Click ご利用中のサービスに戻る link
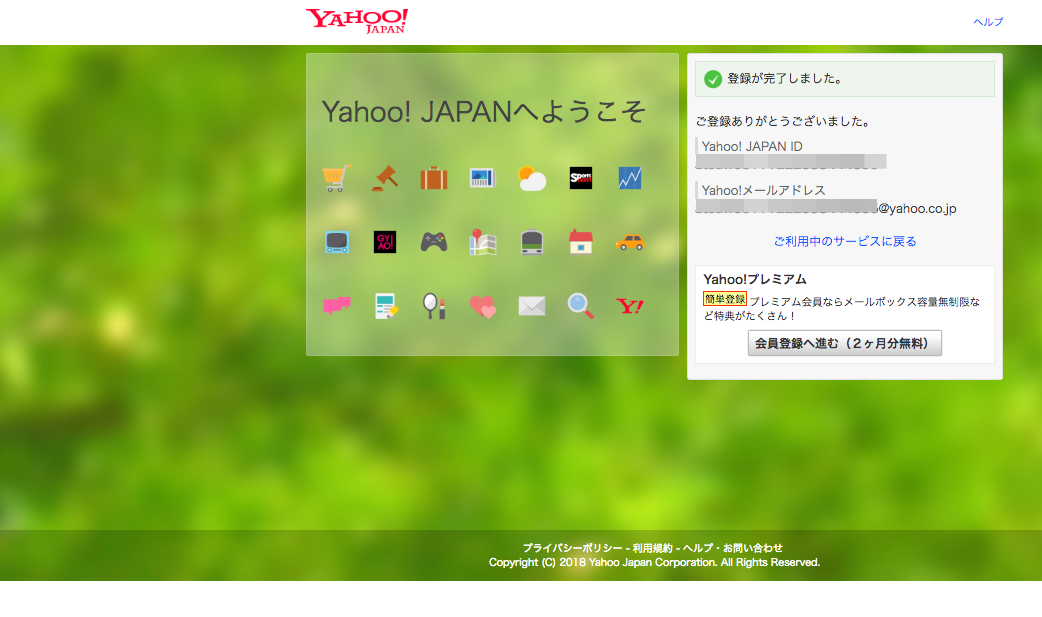This screenshot has width=1042, height=617. [x=845, y=241]
